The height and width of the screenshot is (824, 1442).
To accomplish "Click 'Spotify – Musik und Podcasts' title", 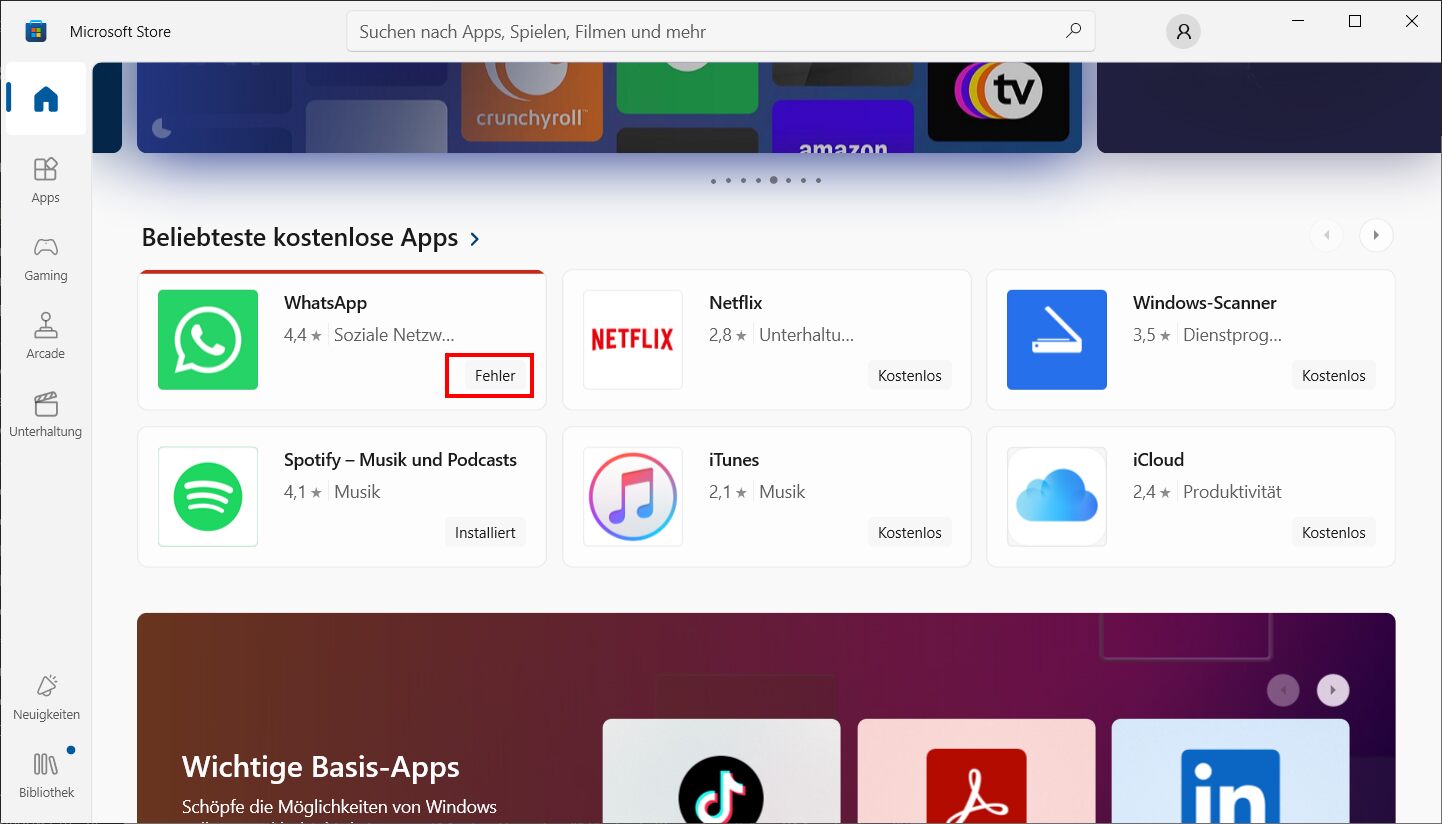I will pos(400,460).
